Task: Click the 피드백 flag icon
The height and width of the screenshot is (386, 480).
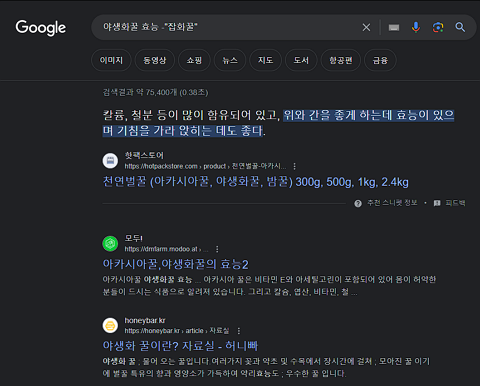Action: click(x=437, y=203)
